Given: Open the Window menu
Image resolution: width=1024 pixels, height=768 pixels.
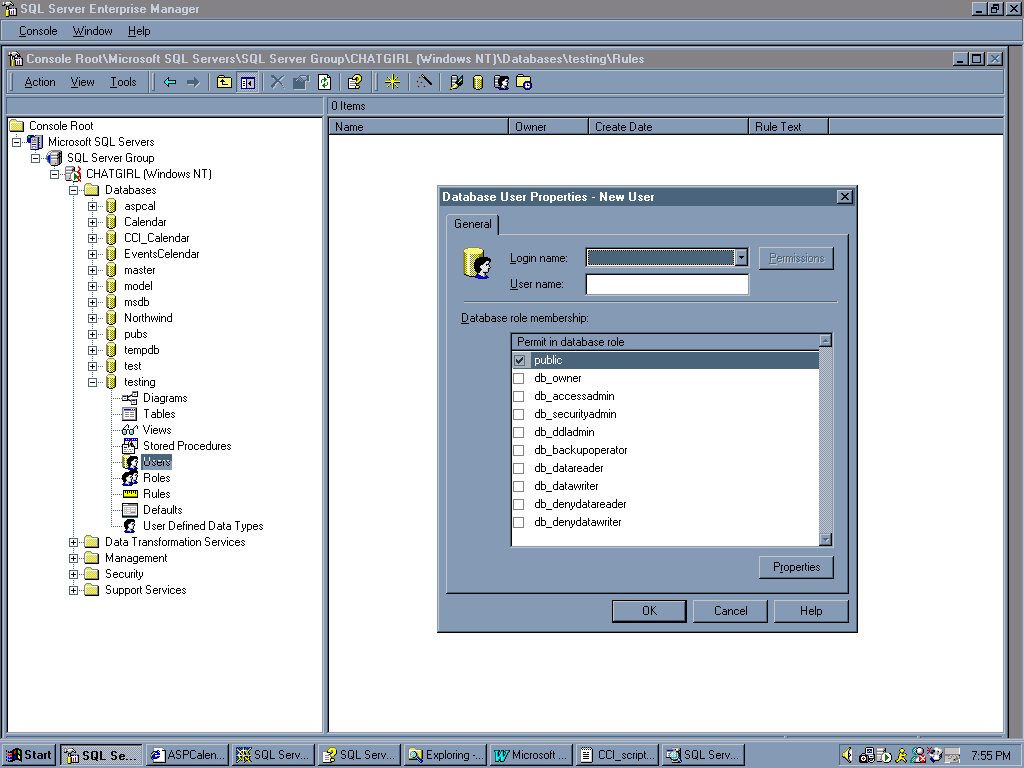Looking at the screenshot, I should pos(92,31).
